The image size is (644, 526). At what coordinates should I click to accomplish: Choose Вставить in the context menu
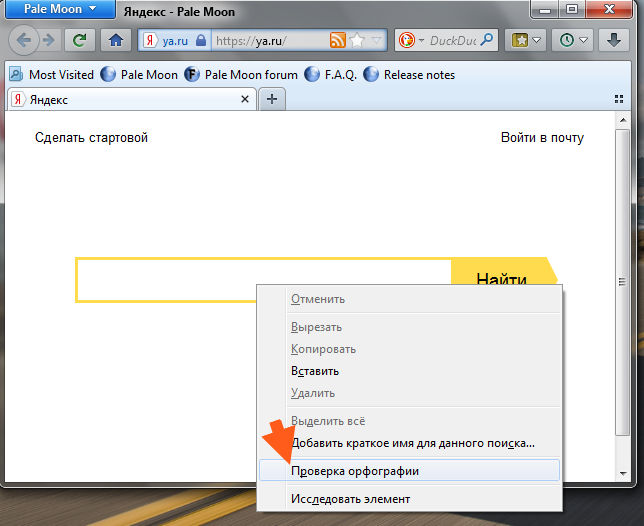point(409,371)
